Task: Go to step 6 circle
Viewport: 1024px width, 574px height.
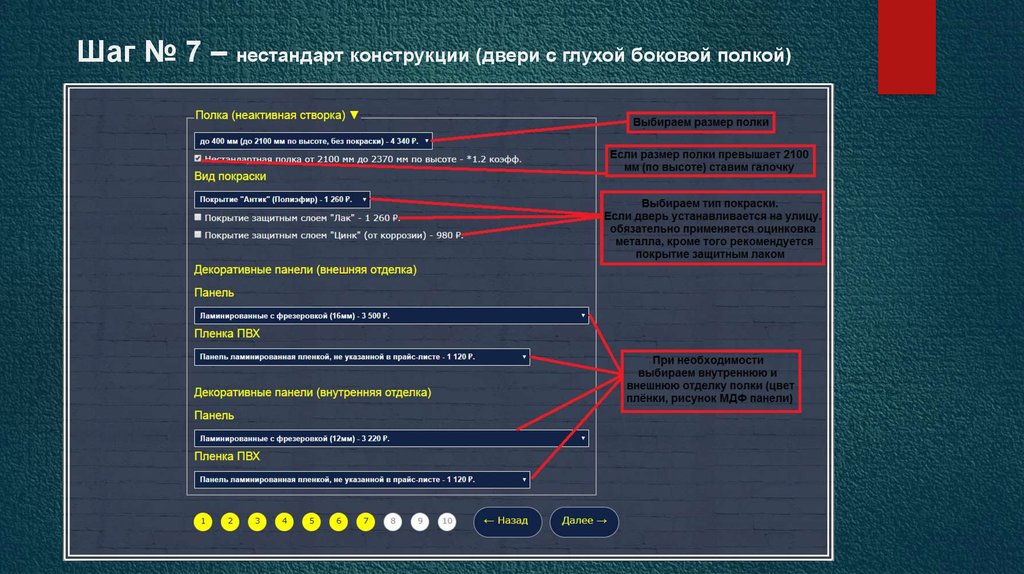Action: click(338, 521)
